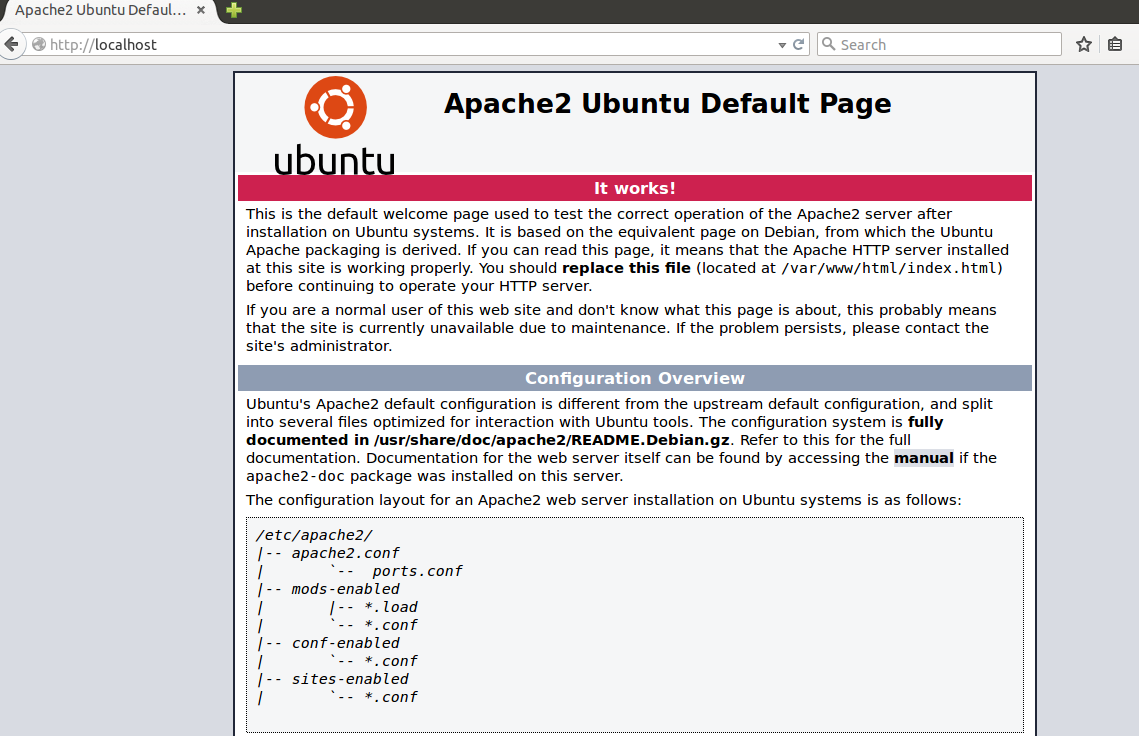Bookmark this page with the star icon
The height and width of the screenshot is (736, 1139).
click(1084, 44)
